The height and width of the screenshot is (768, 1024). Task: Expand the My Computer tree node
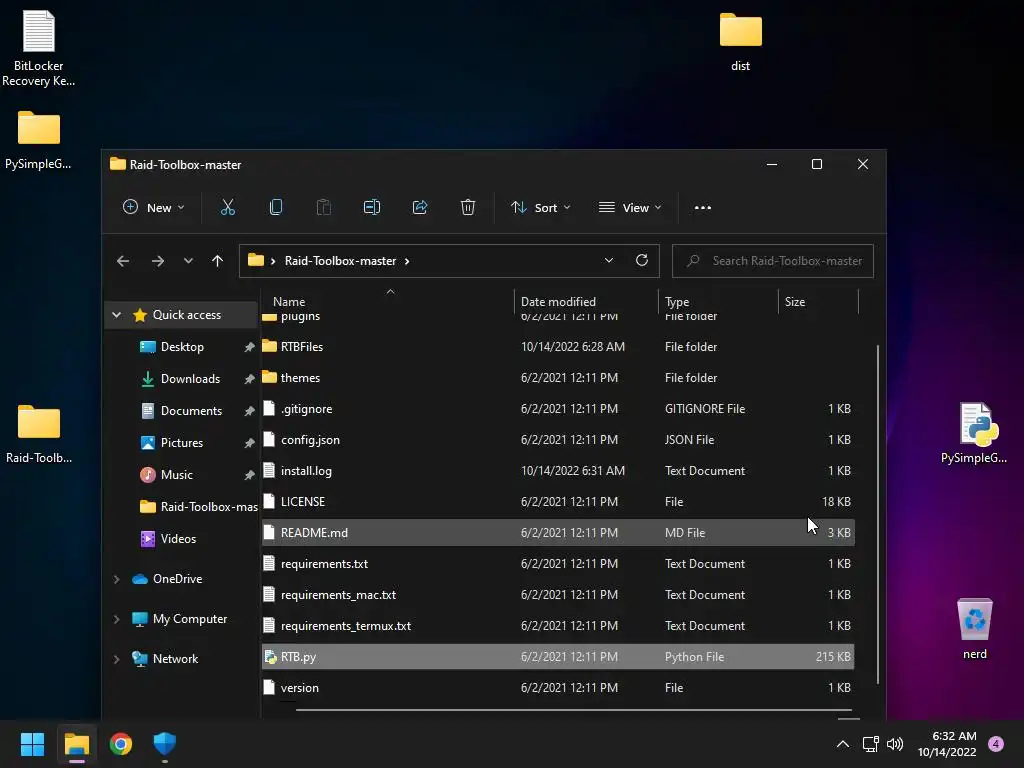[x=116, y=619]
